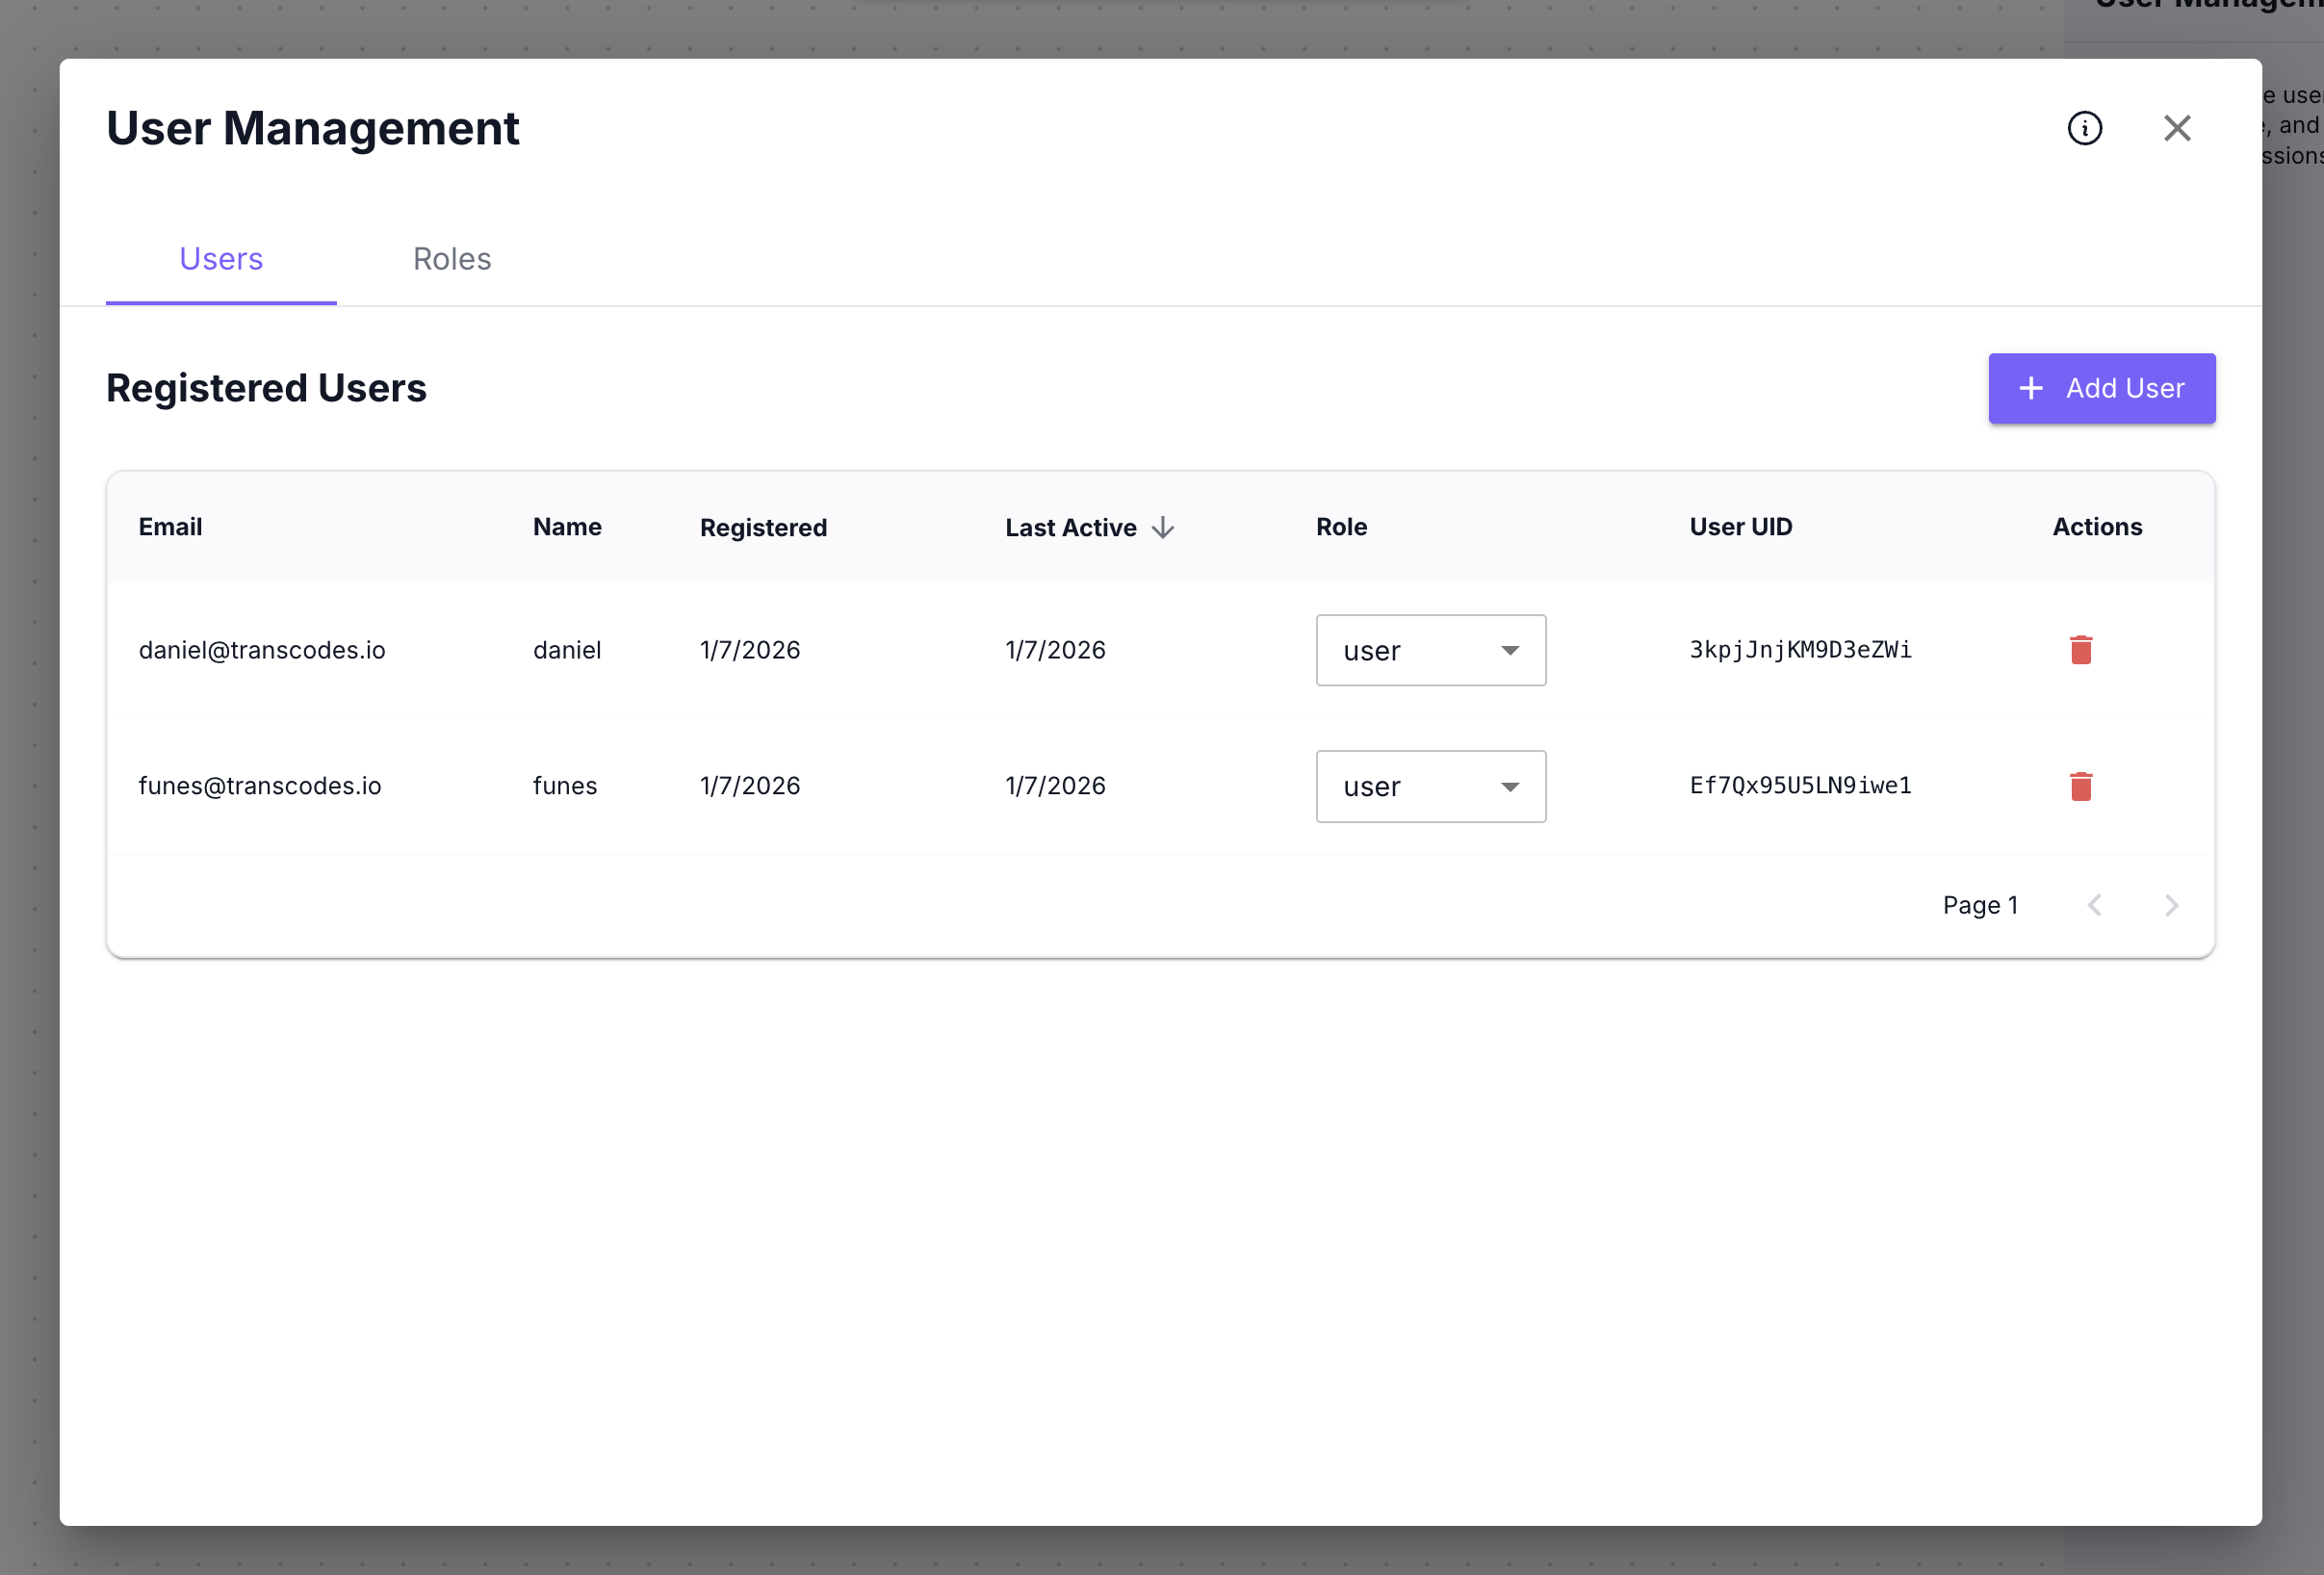Image resolution: width=2324 pixels, height=1575 pixels.
Task: Click the plus icon on Add User
Action: pyautogui.click(x=2030, y=388)
